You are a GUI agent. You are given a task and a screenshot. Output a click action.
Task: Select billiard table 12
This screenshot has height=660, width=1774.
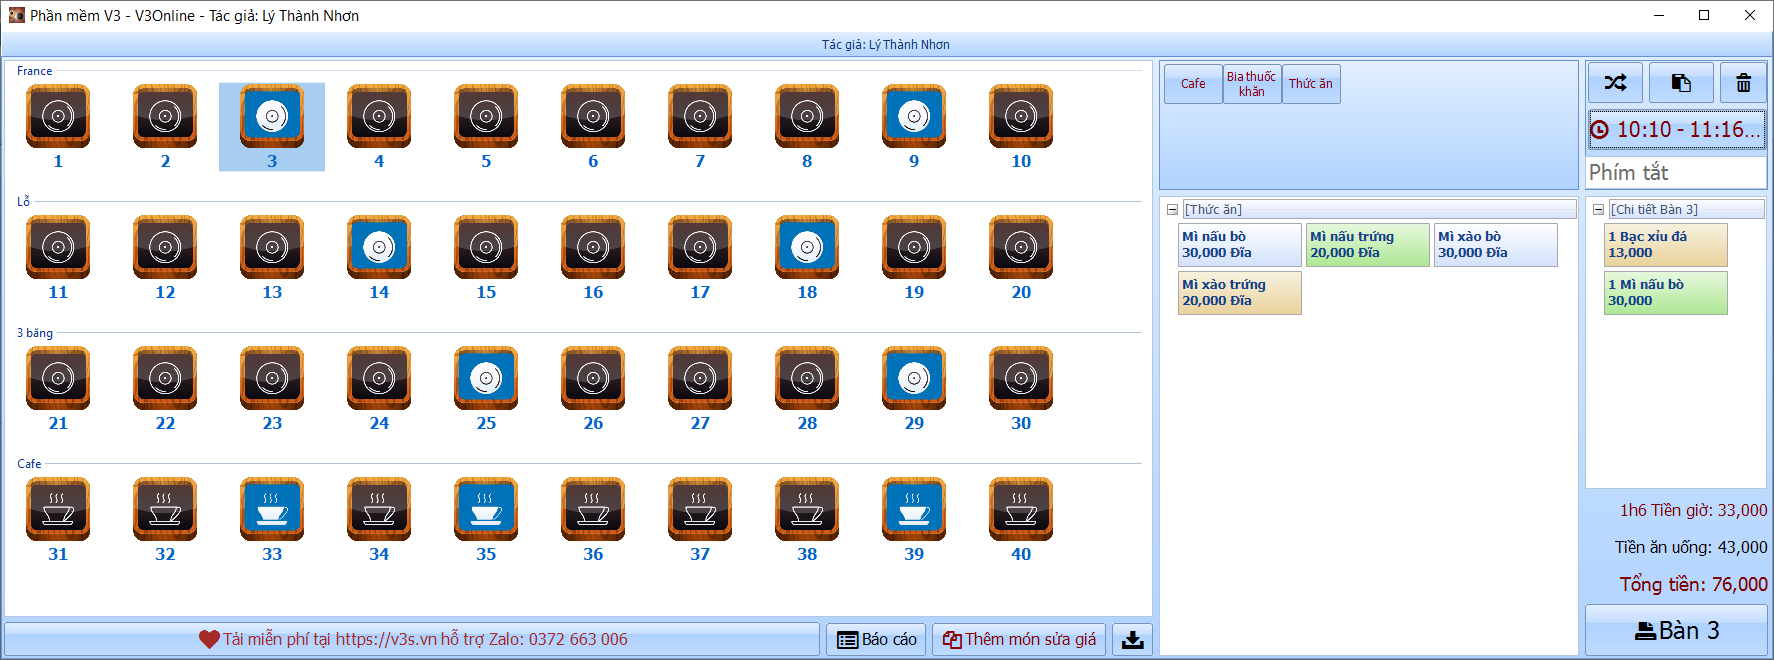pos(165,258)
